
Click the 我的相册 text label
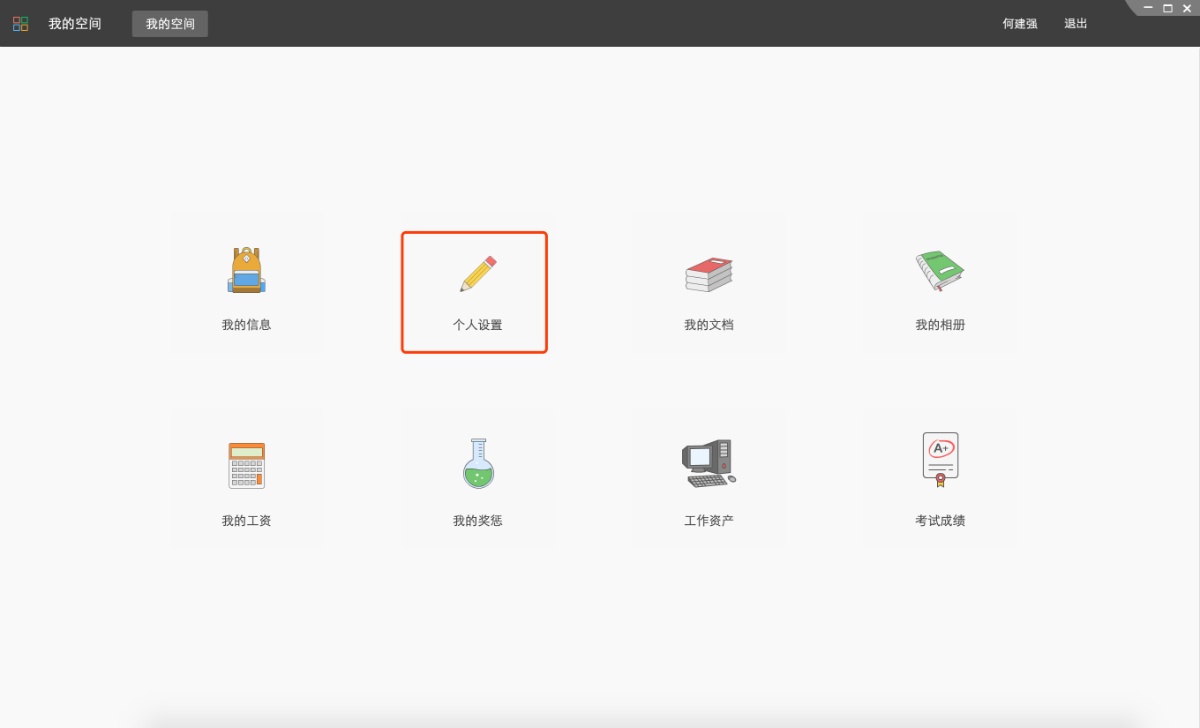[939, 325]
